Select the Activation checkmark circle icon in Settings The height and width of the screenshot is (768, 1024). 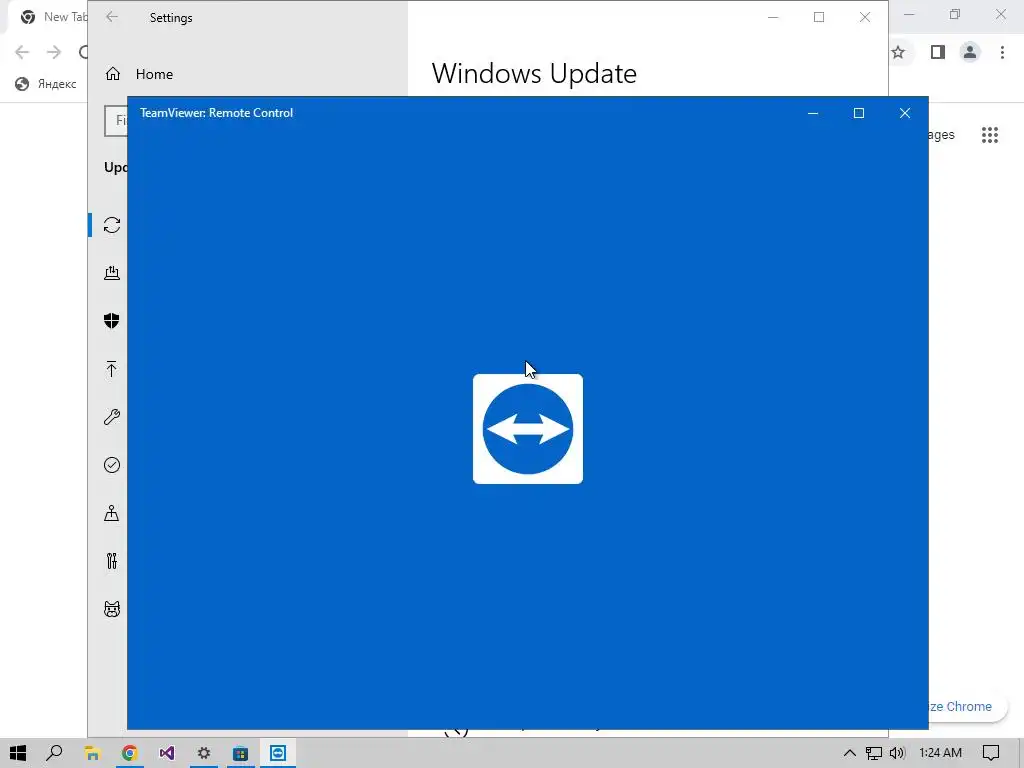pos(112,465)
